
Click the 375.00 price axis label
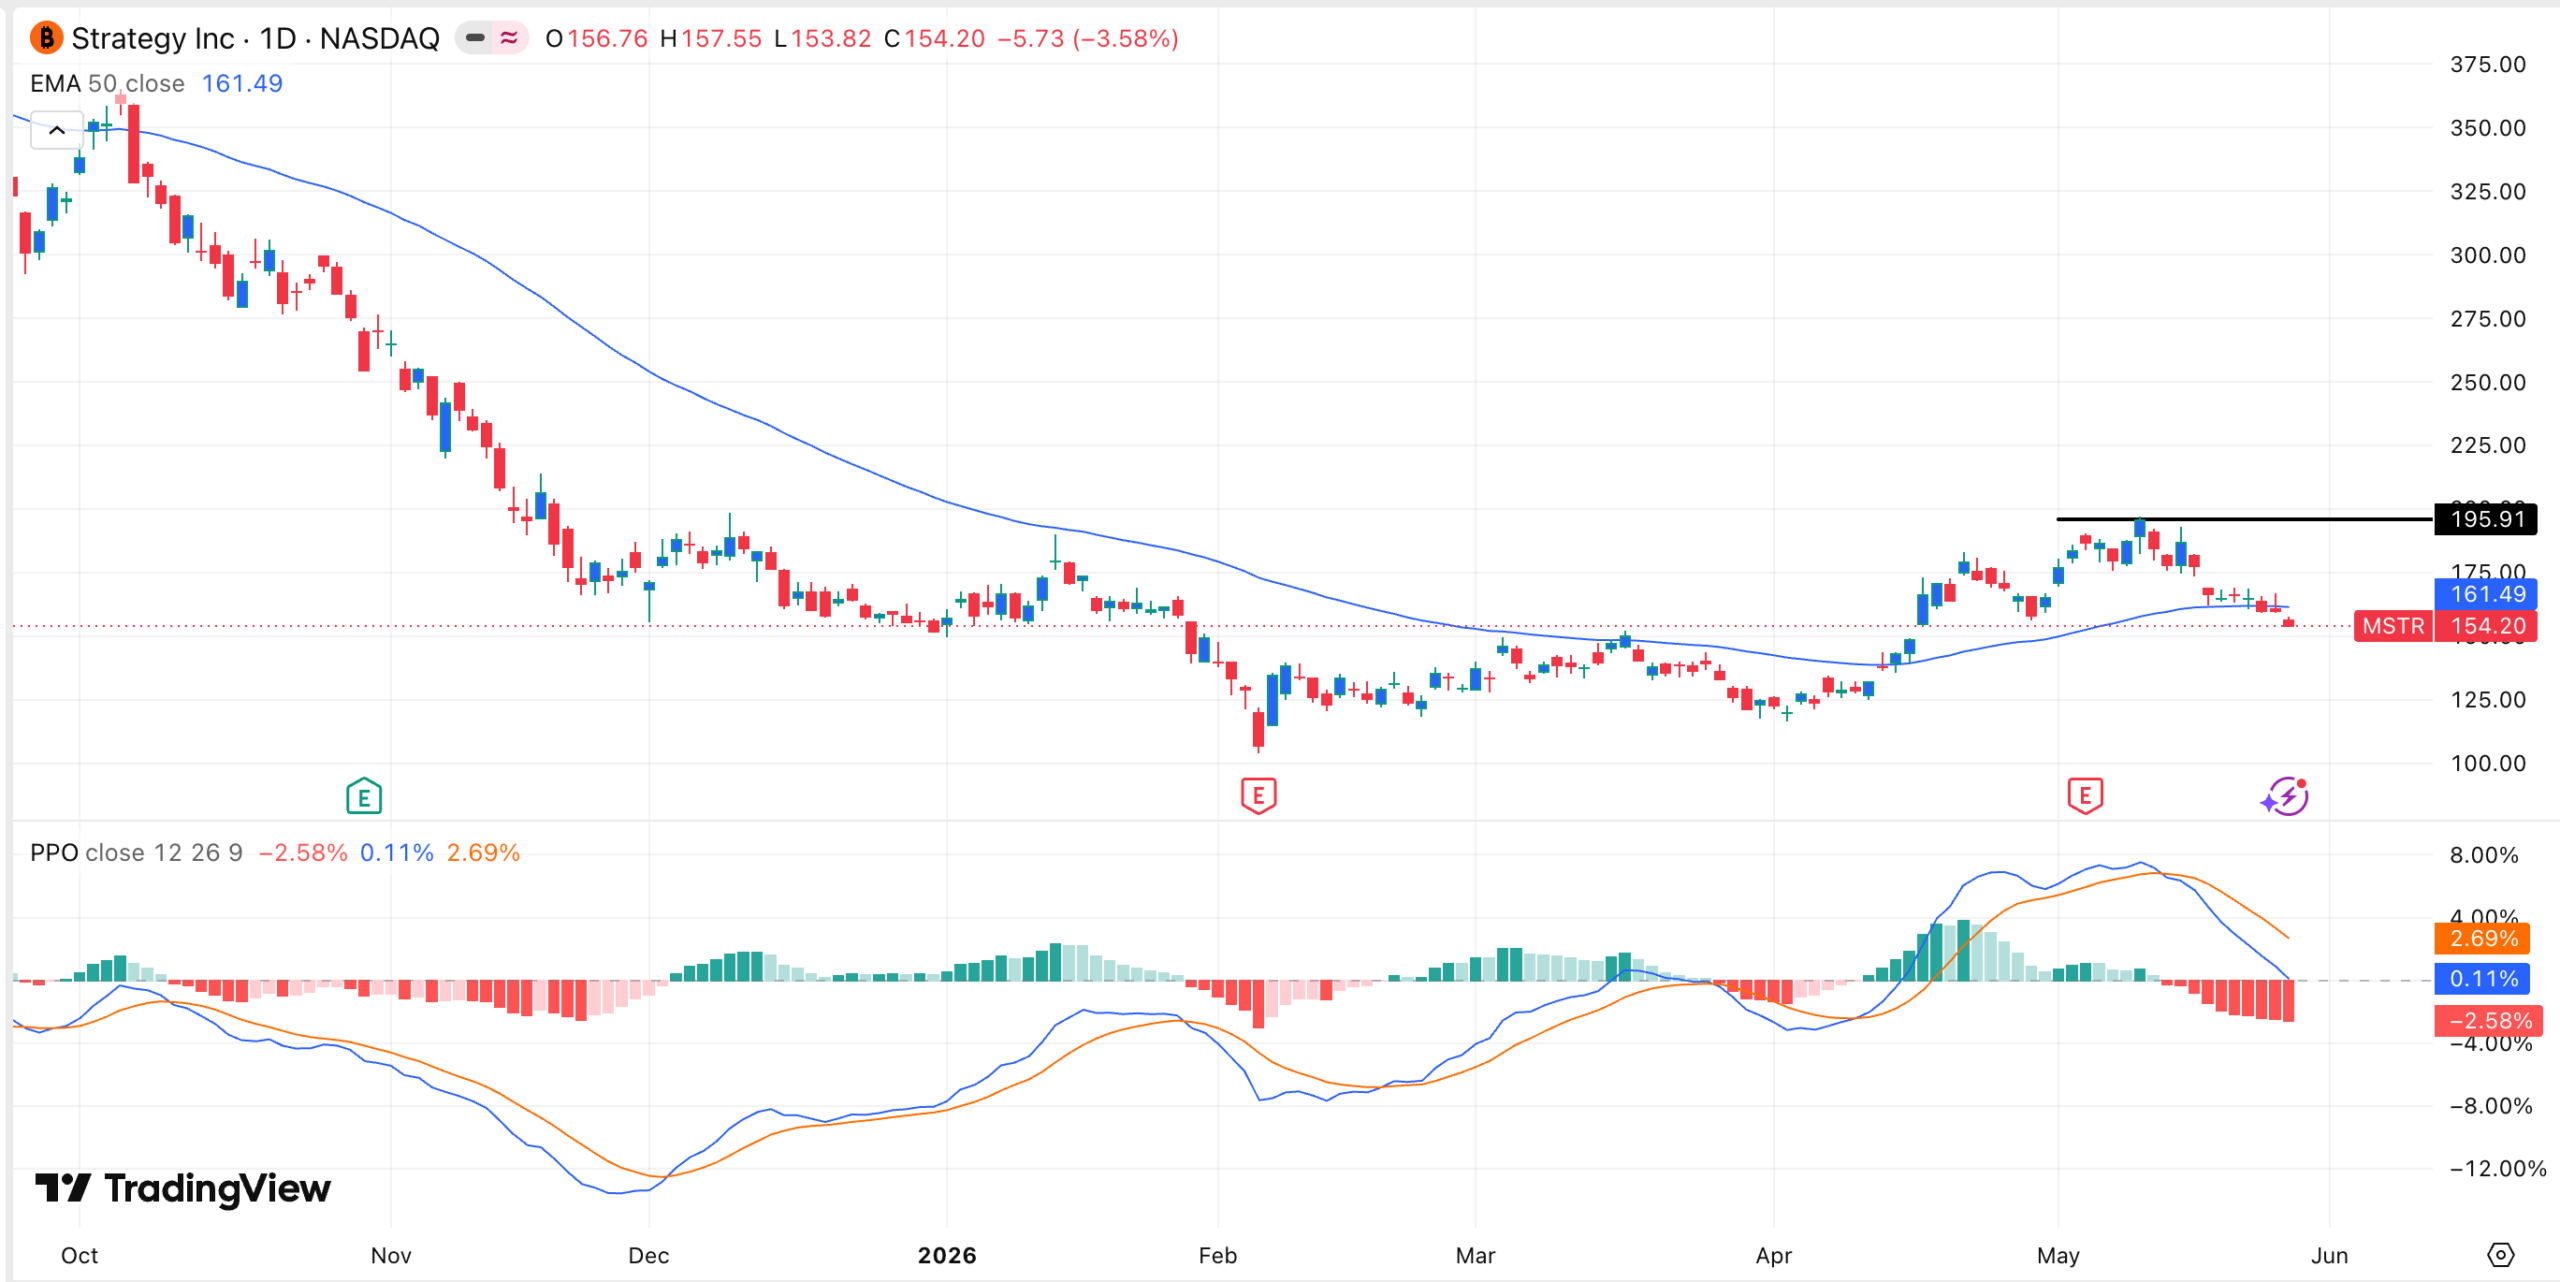2487,64
